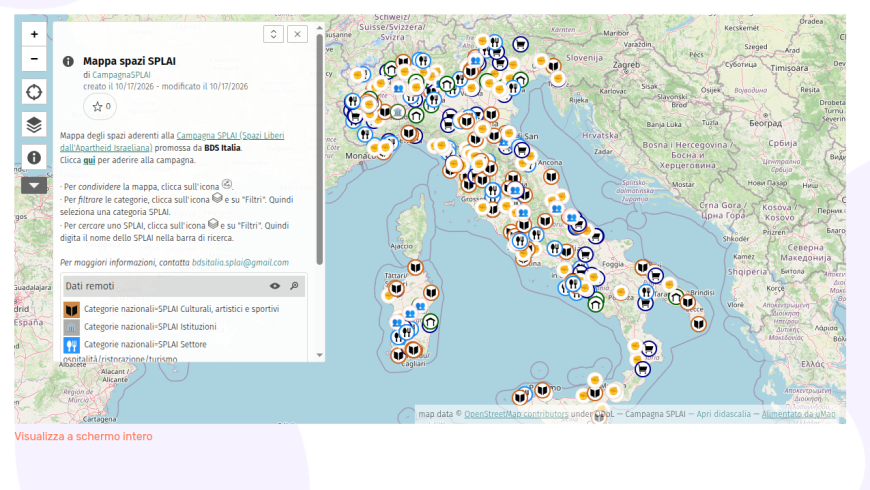Open the map info button in the left toolbar
The height and width of the screenshot is (490, 870).
34,158
